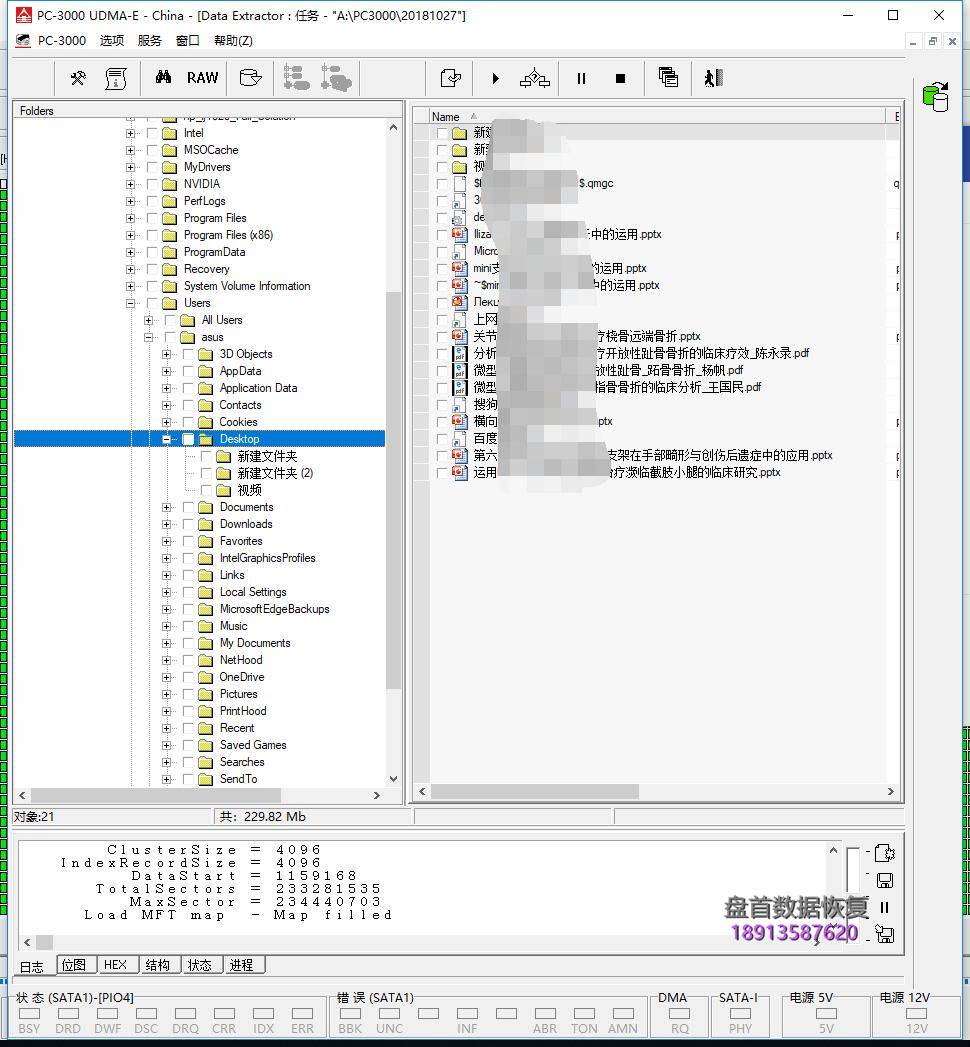Click the file list horizontal scrollbar thumb
Screen dimensions: 970x1047
tap(535, 791)
